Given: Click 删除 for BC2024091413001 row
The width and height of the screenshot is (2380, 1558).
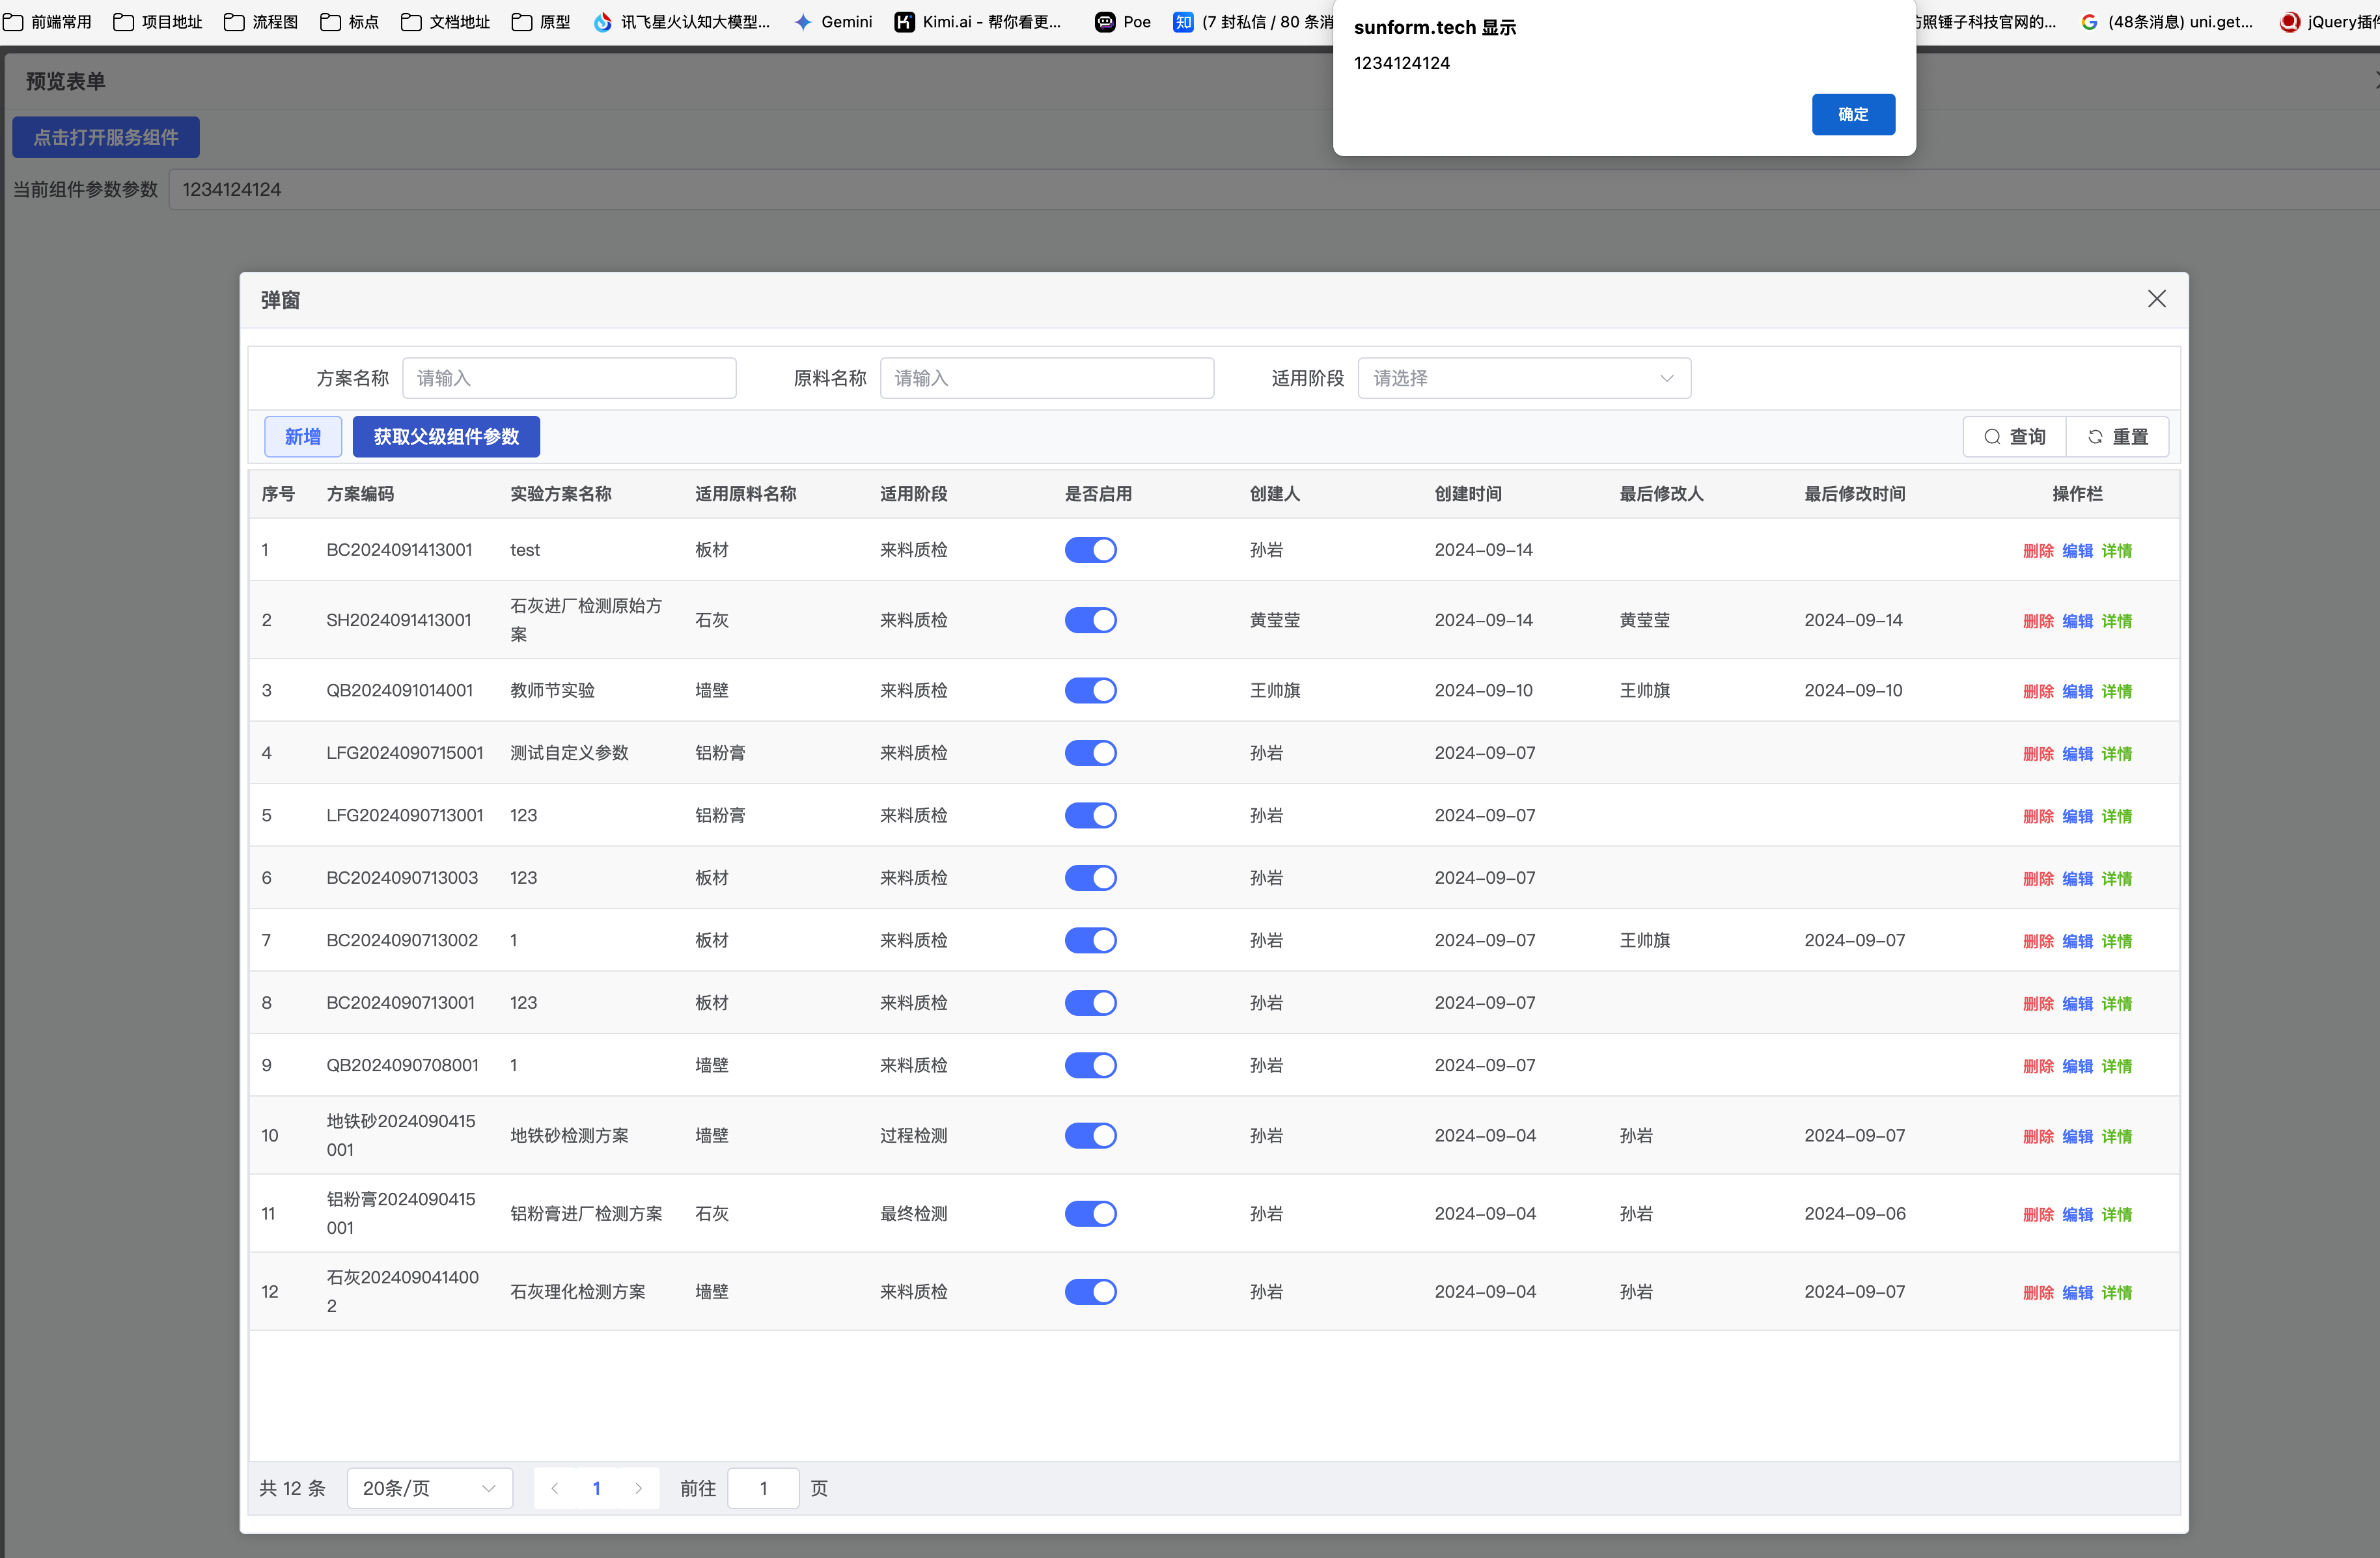Looking at the screenshot, I should click(2038, 551).
